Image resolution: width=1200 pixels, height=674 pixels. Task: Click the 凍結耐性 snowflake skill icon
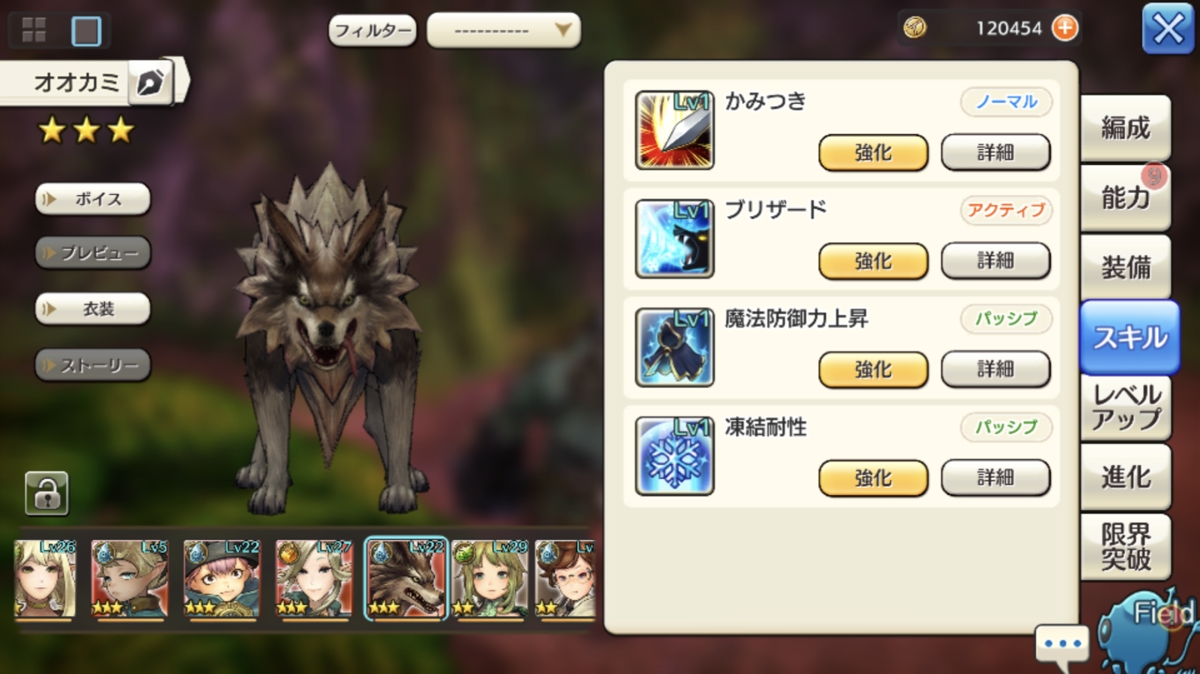point(675,455)
